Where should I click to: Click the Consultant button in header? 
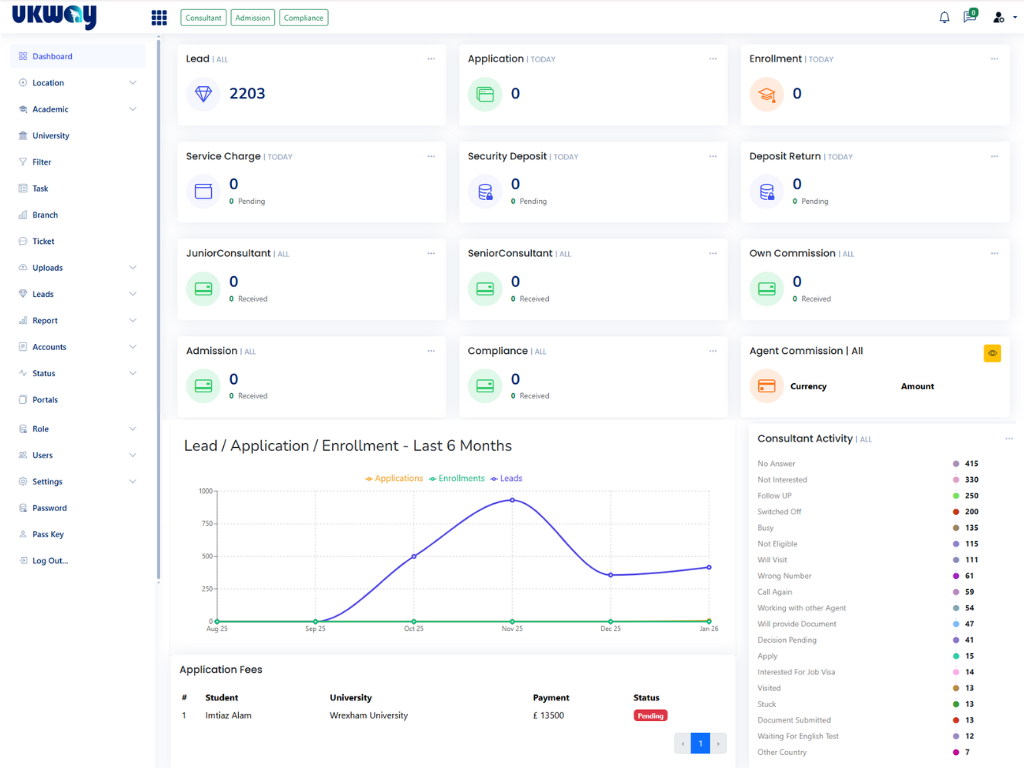coord(203,18)
